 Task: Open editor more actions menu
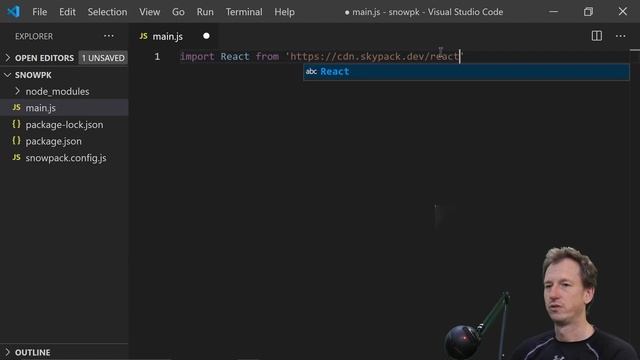pyautogui.click(x=620, y=36)
